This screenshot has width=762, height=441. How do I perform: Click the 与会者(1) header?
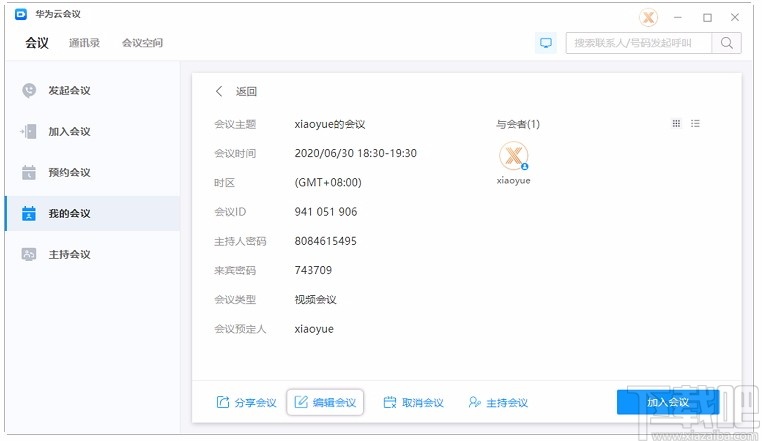pyautogui.click(x=518, y=124)
